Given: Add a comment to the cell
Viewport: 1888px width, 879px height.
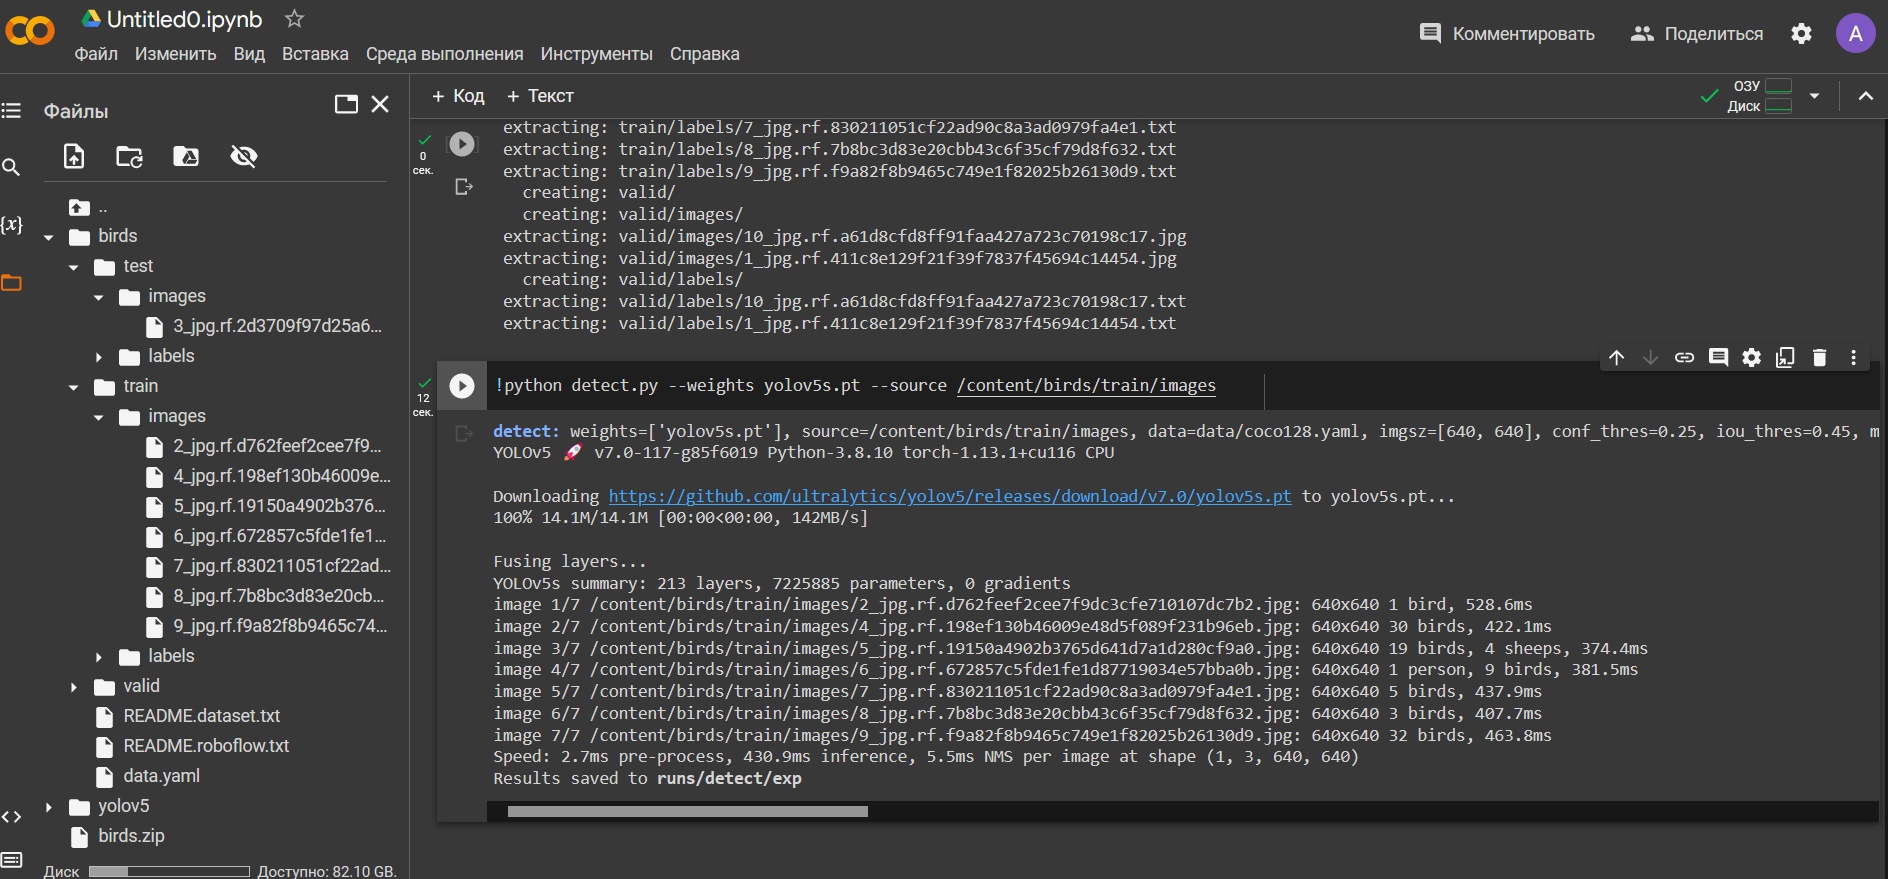Looking at the screenshot, I should pyautogui.click(x=1719, y=357).
